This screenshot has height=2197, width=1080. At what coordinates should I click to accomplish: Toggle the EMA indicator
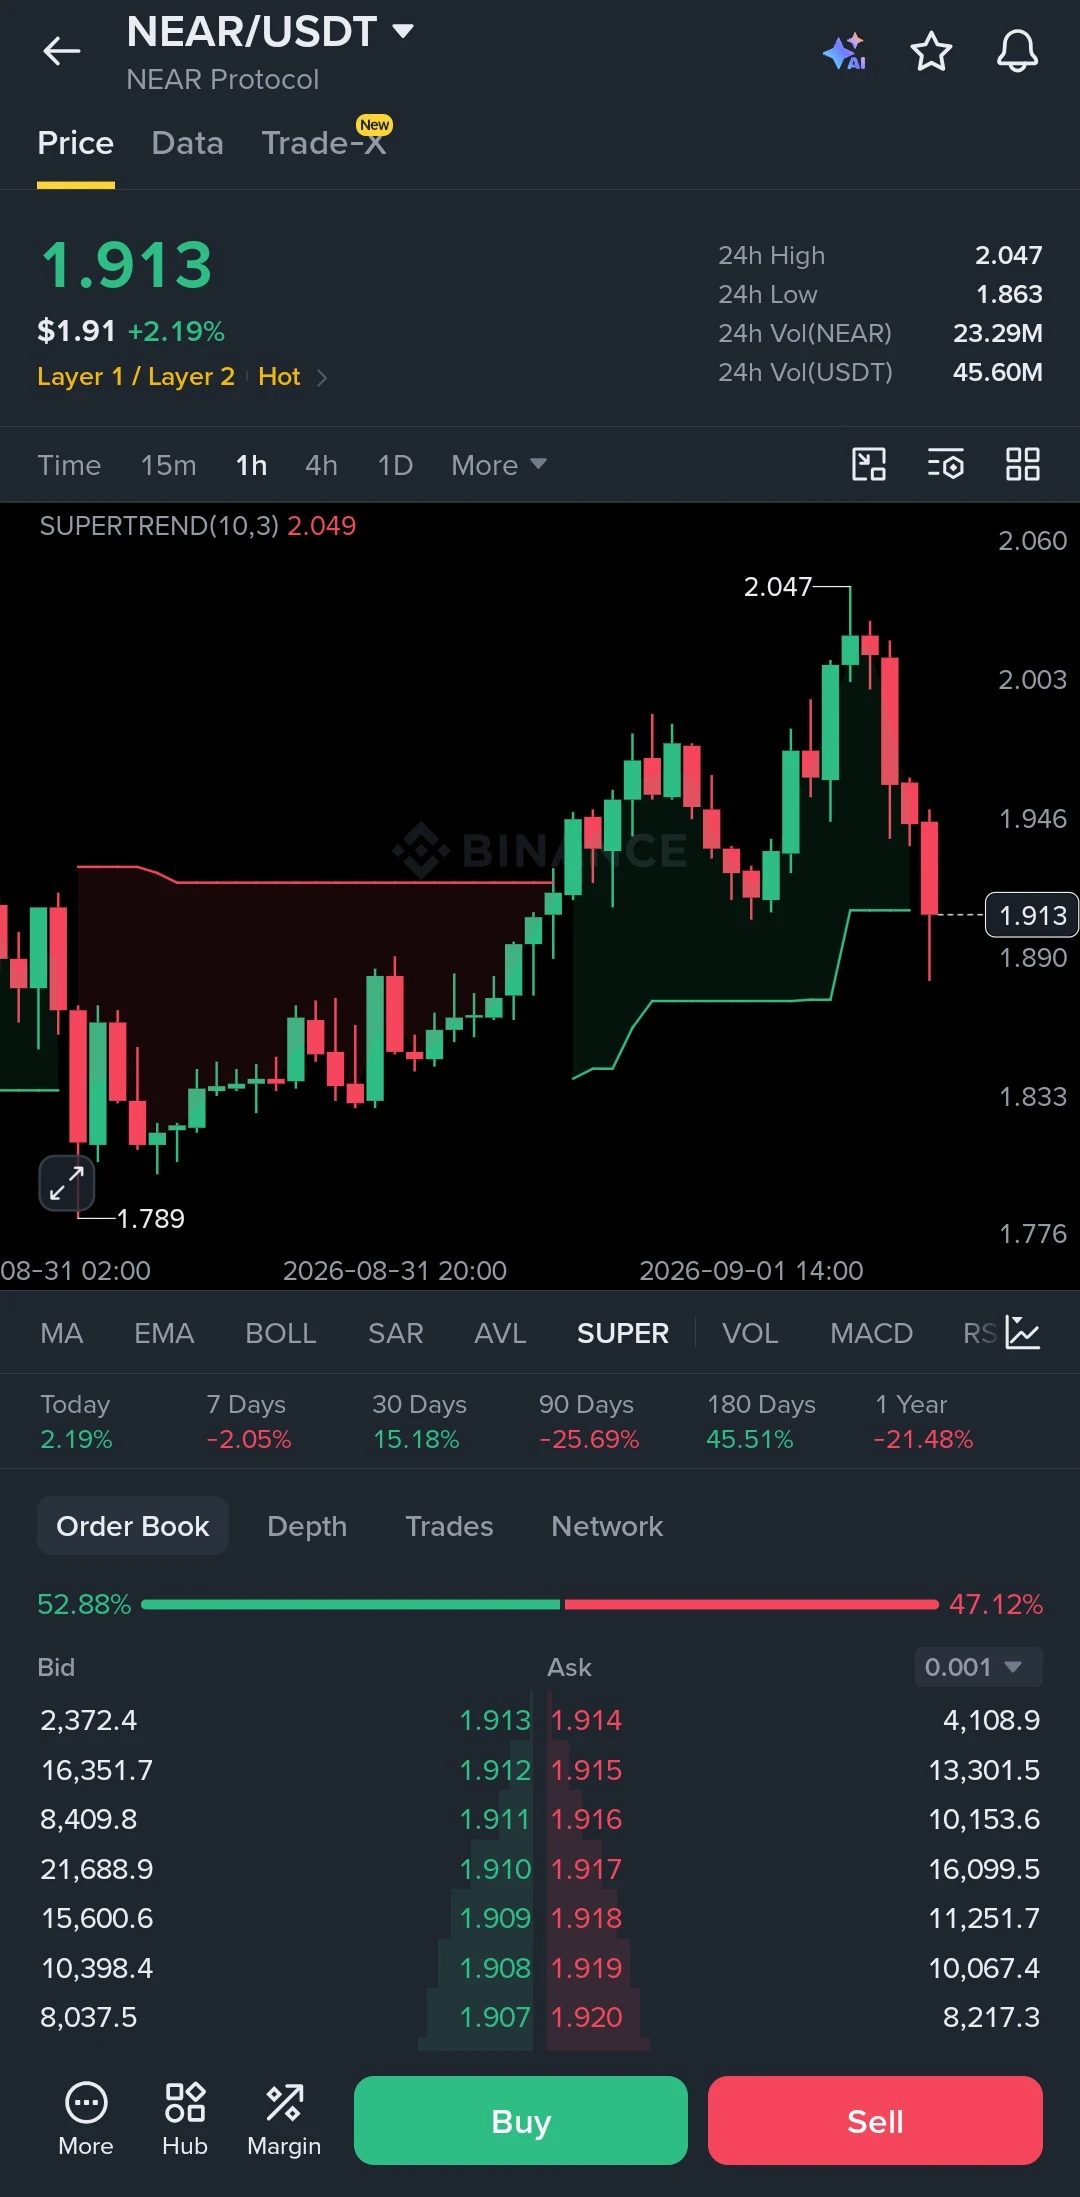point(164,1333)
